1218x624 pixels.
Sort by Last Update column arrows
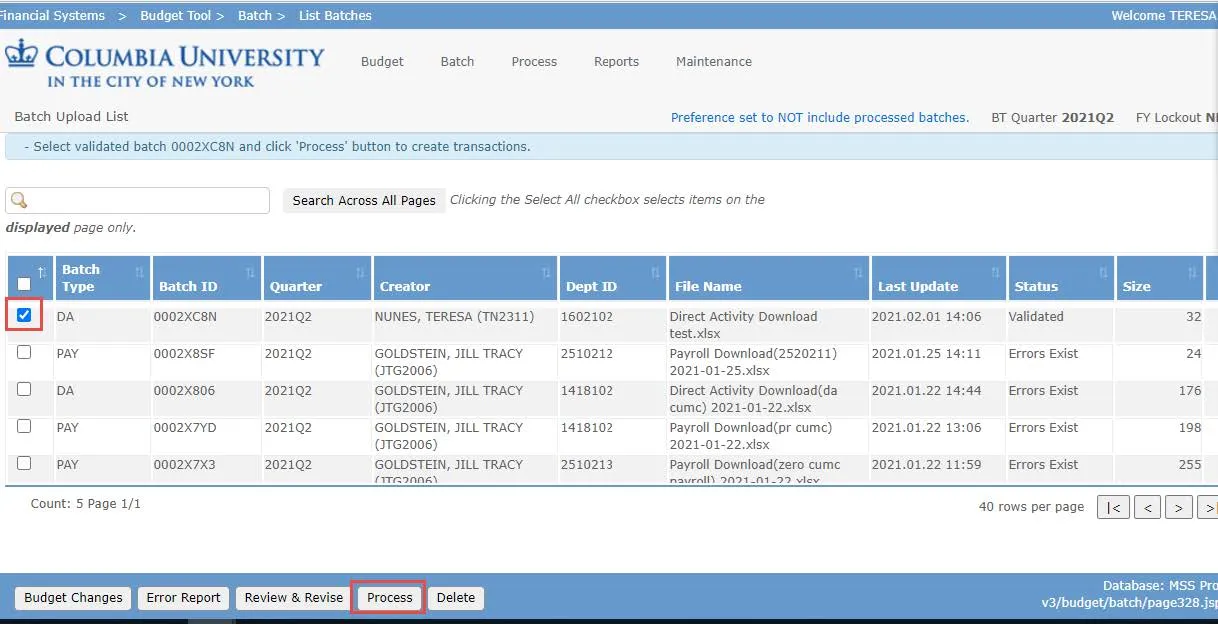tap(995, 272)
